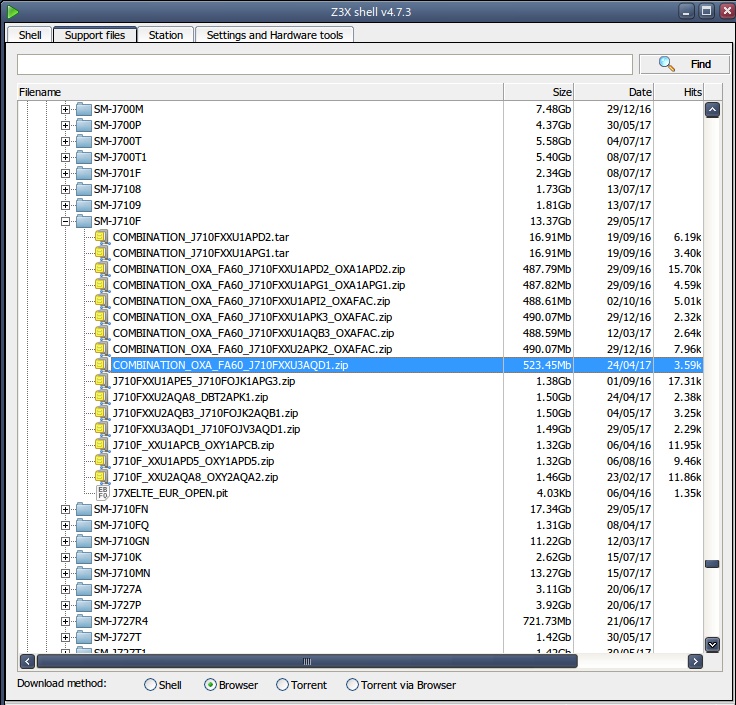The height and width of the screenshot is (705, 736).
Task: Click the vertical scrollbar down arrow
Action: pos(712,644)
